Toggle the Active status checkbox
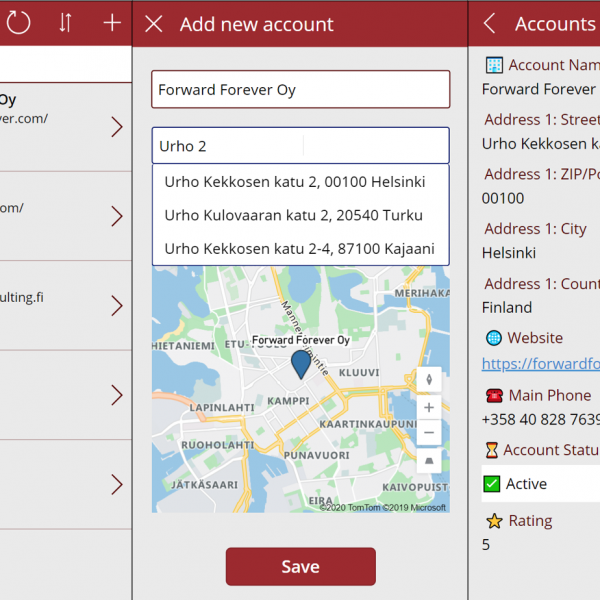Screen dimensions: 600x600 (x=491, y=484)
